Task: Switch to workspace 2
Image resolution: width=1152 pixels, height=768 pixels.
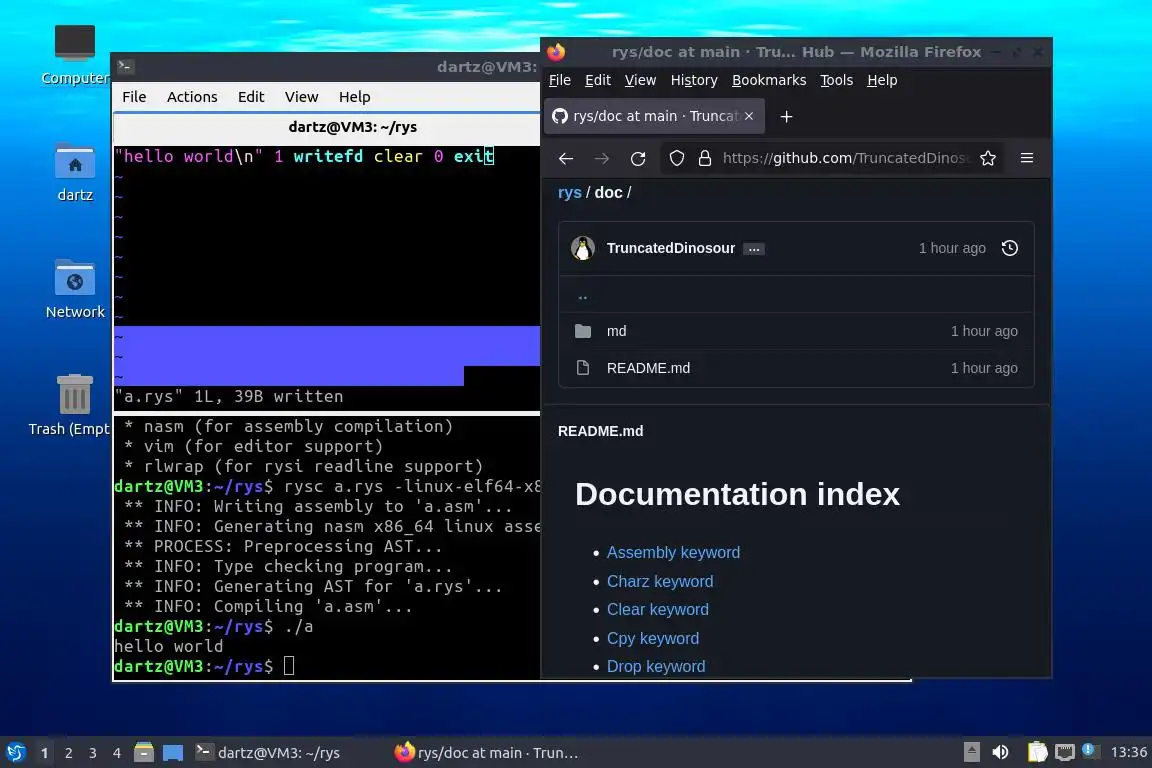Action: click(68, 753)
